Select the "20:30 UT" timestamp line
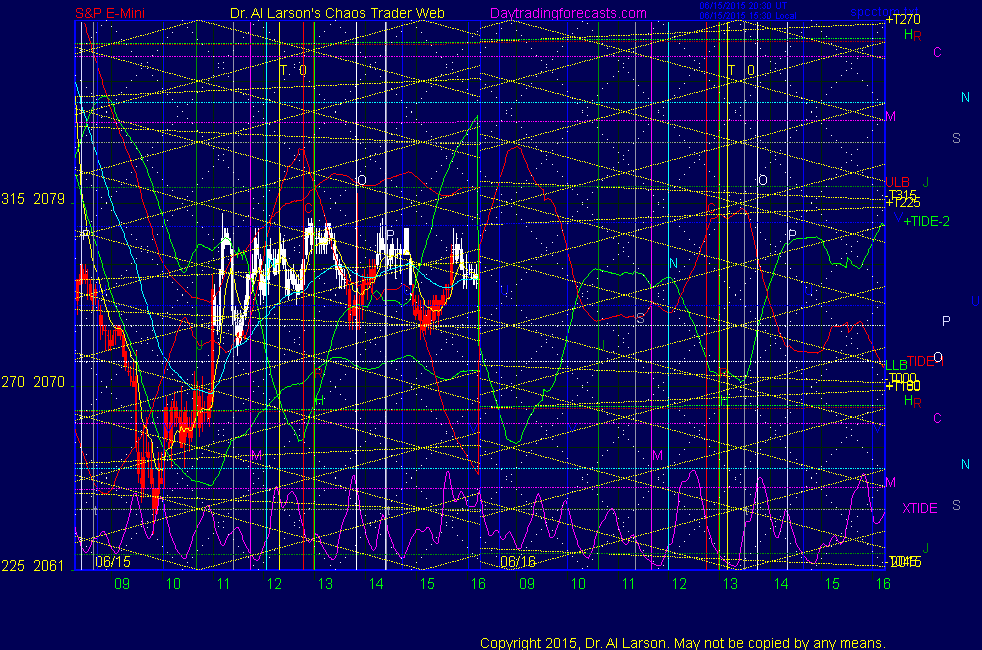This screenshot has width=982, height=650. [743, 6]
